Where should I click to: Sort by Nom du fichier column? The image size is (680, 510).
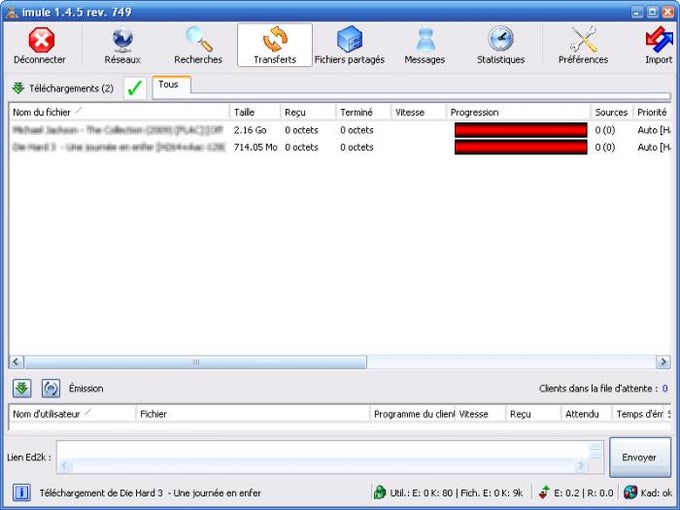pyautogui.click(x=119, y=112)
